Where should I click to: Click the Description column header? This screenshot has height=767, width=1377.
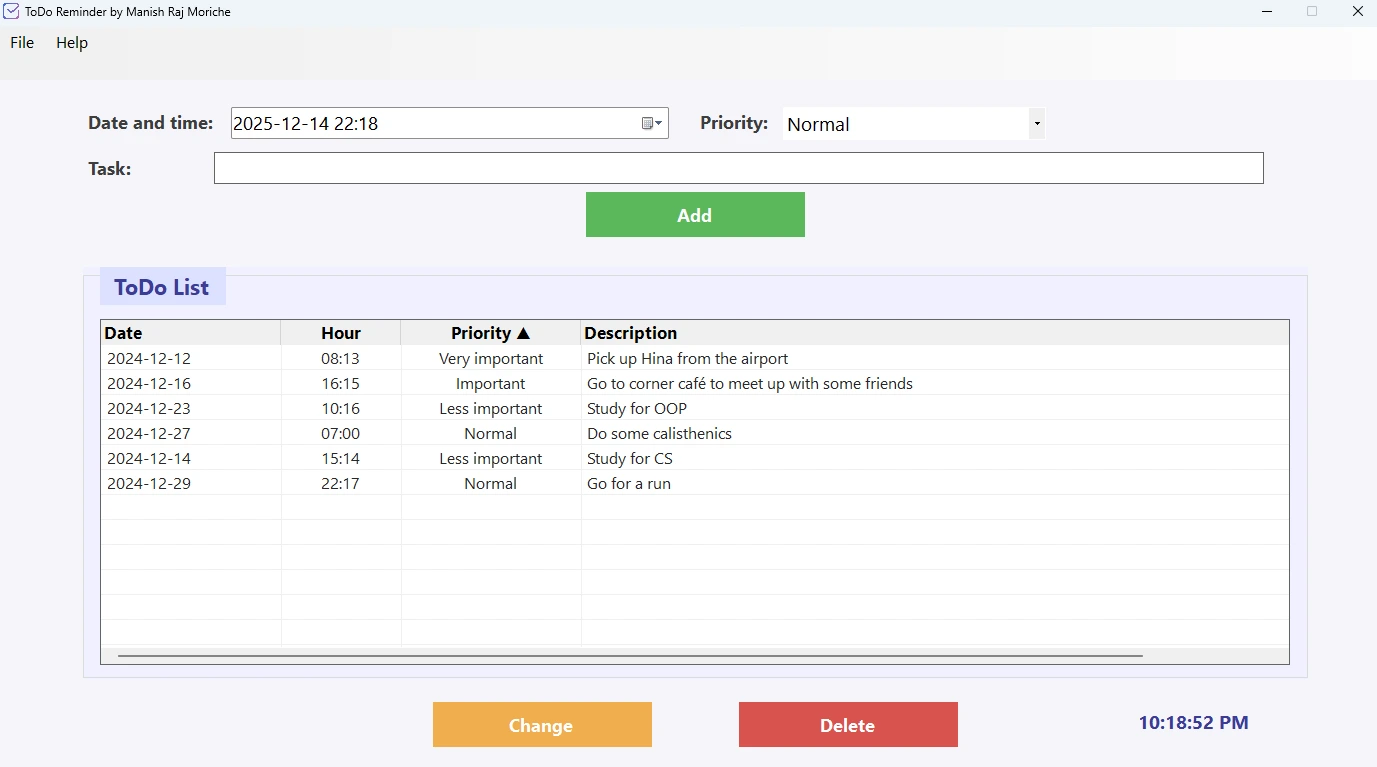[x=631, y=332]
